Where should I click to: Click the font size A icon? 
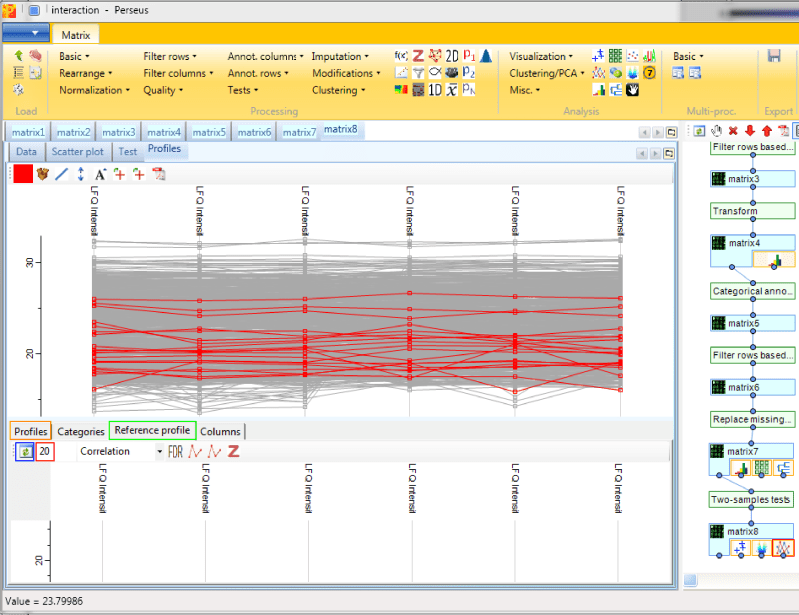coord(100,174)
